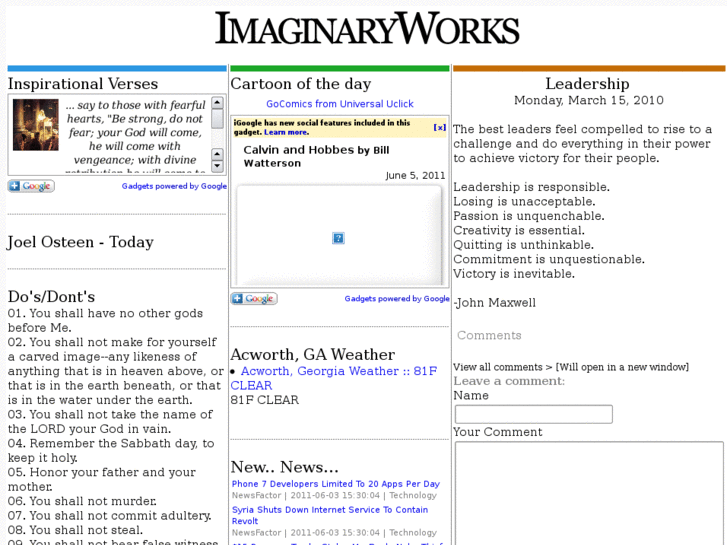This screenshot has height=545, width=727.
Task: Open Syria Shuts Down Internet Service article
Action: tap(330, 515)
